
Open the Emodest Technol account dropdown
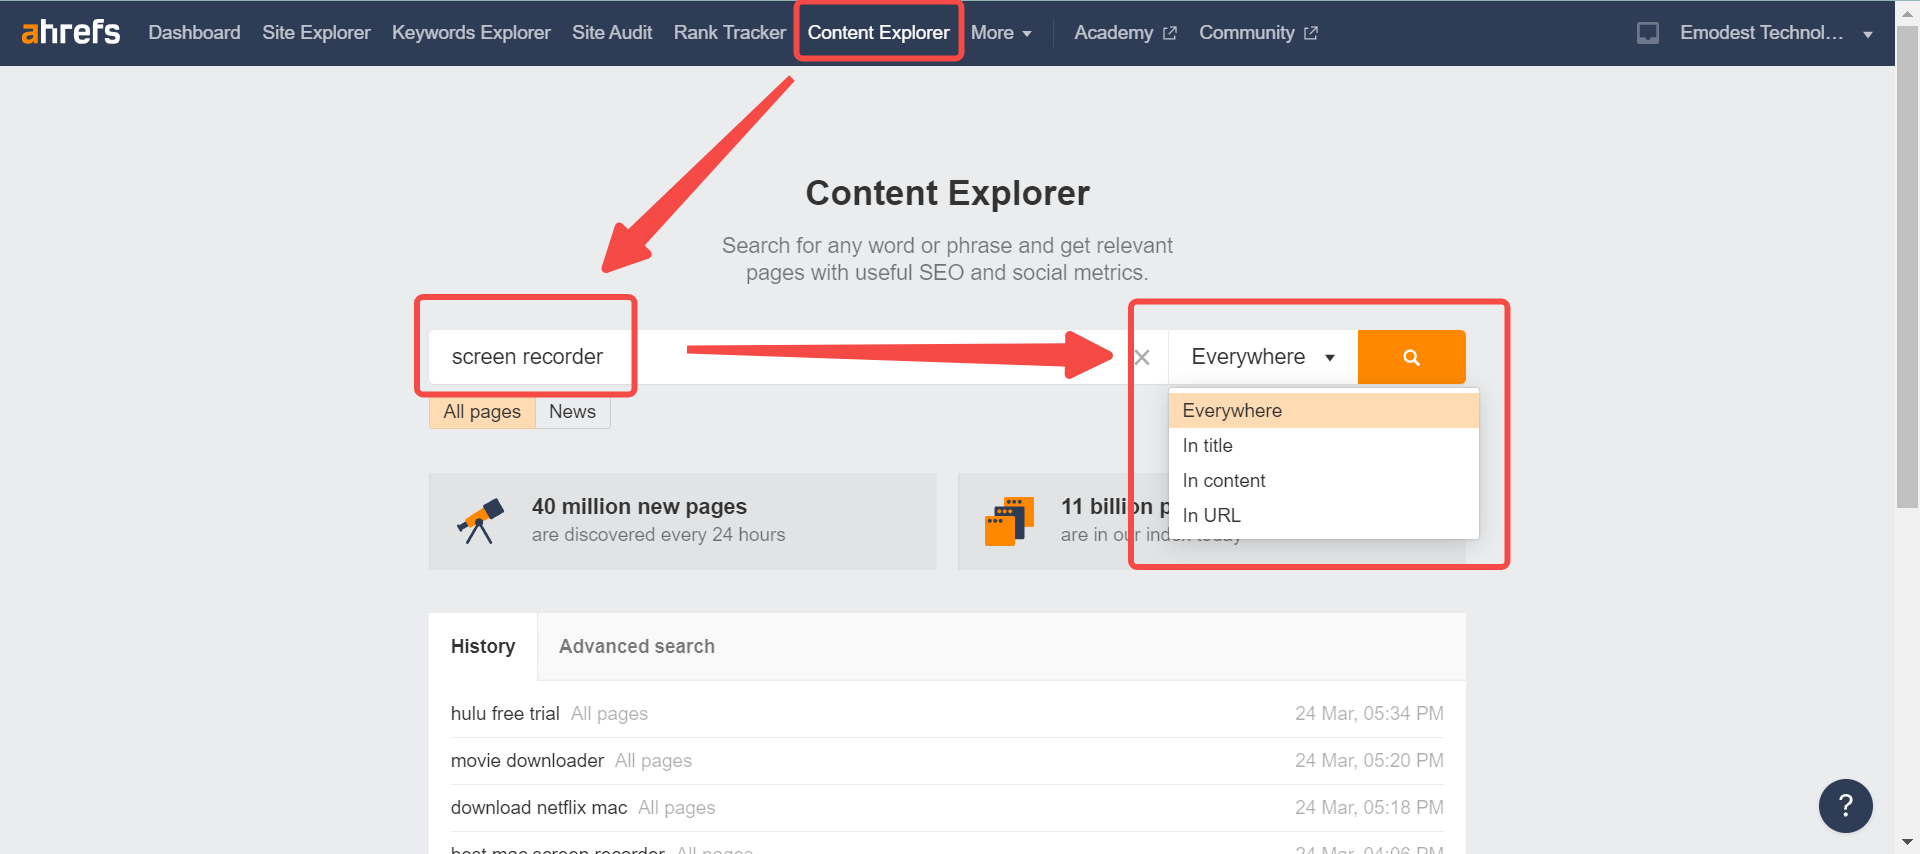click(1776, 33)
